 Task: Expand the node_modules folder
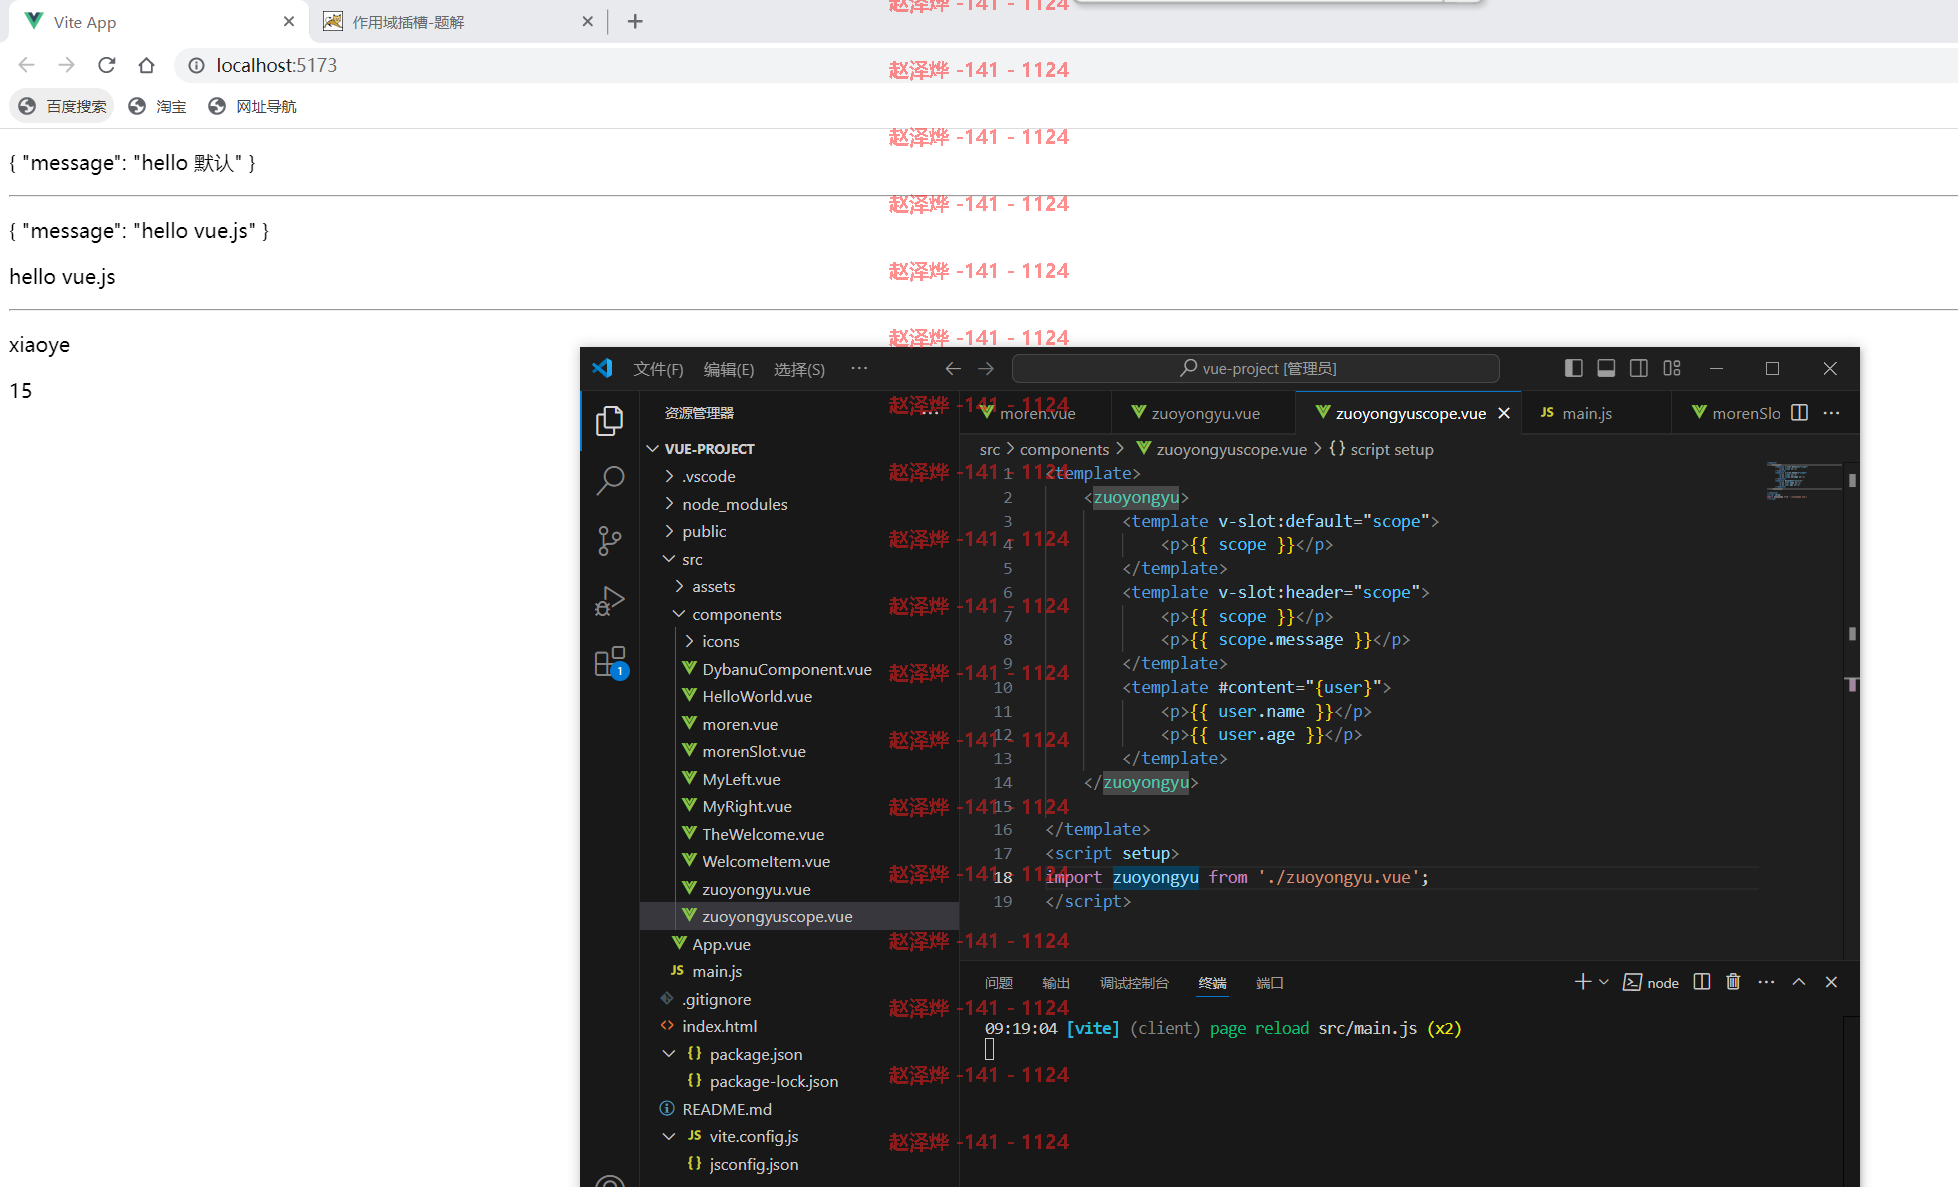coord(669,504)
